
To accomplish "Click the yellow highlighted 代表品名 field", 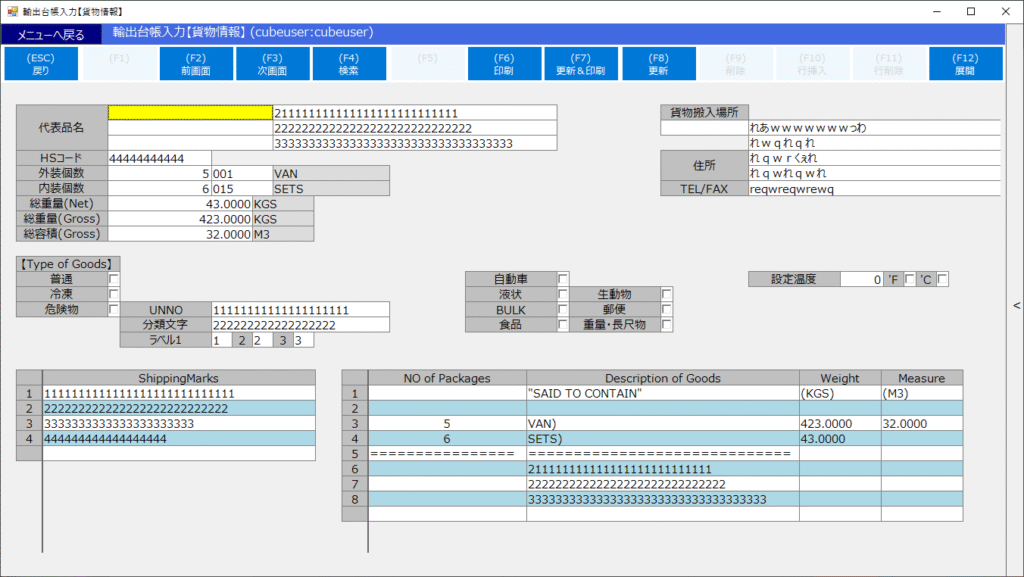I will point(190,113).
